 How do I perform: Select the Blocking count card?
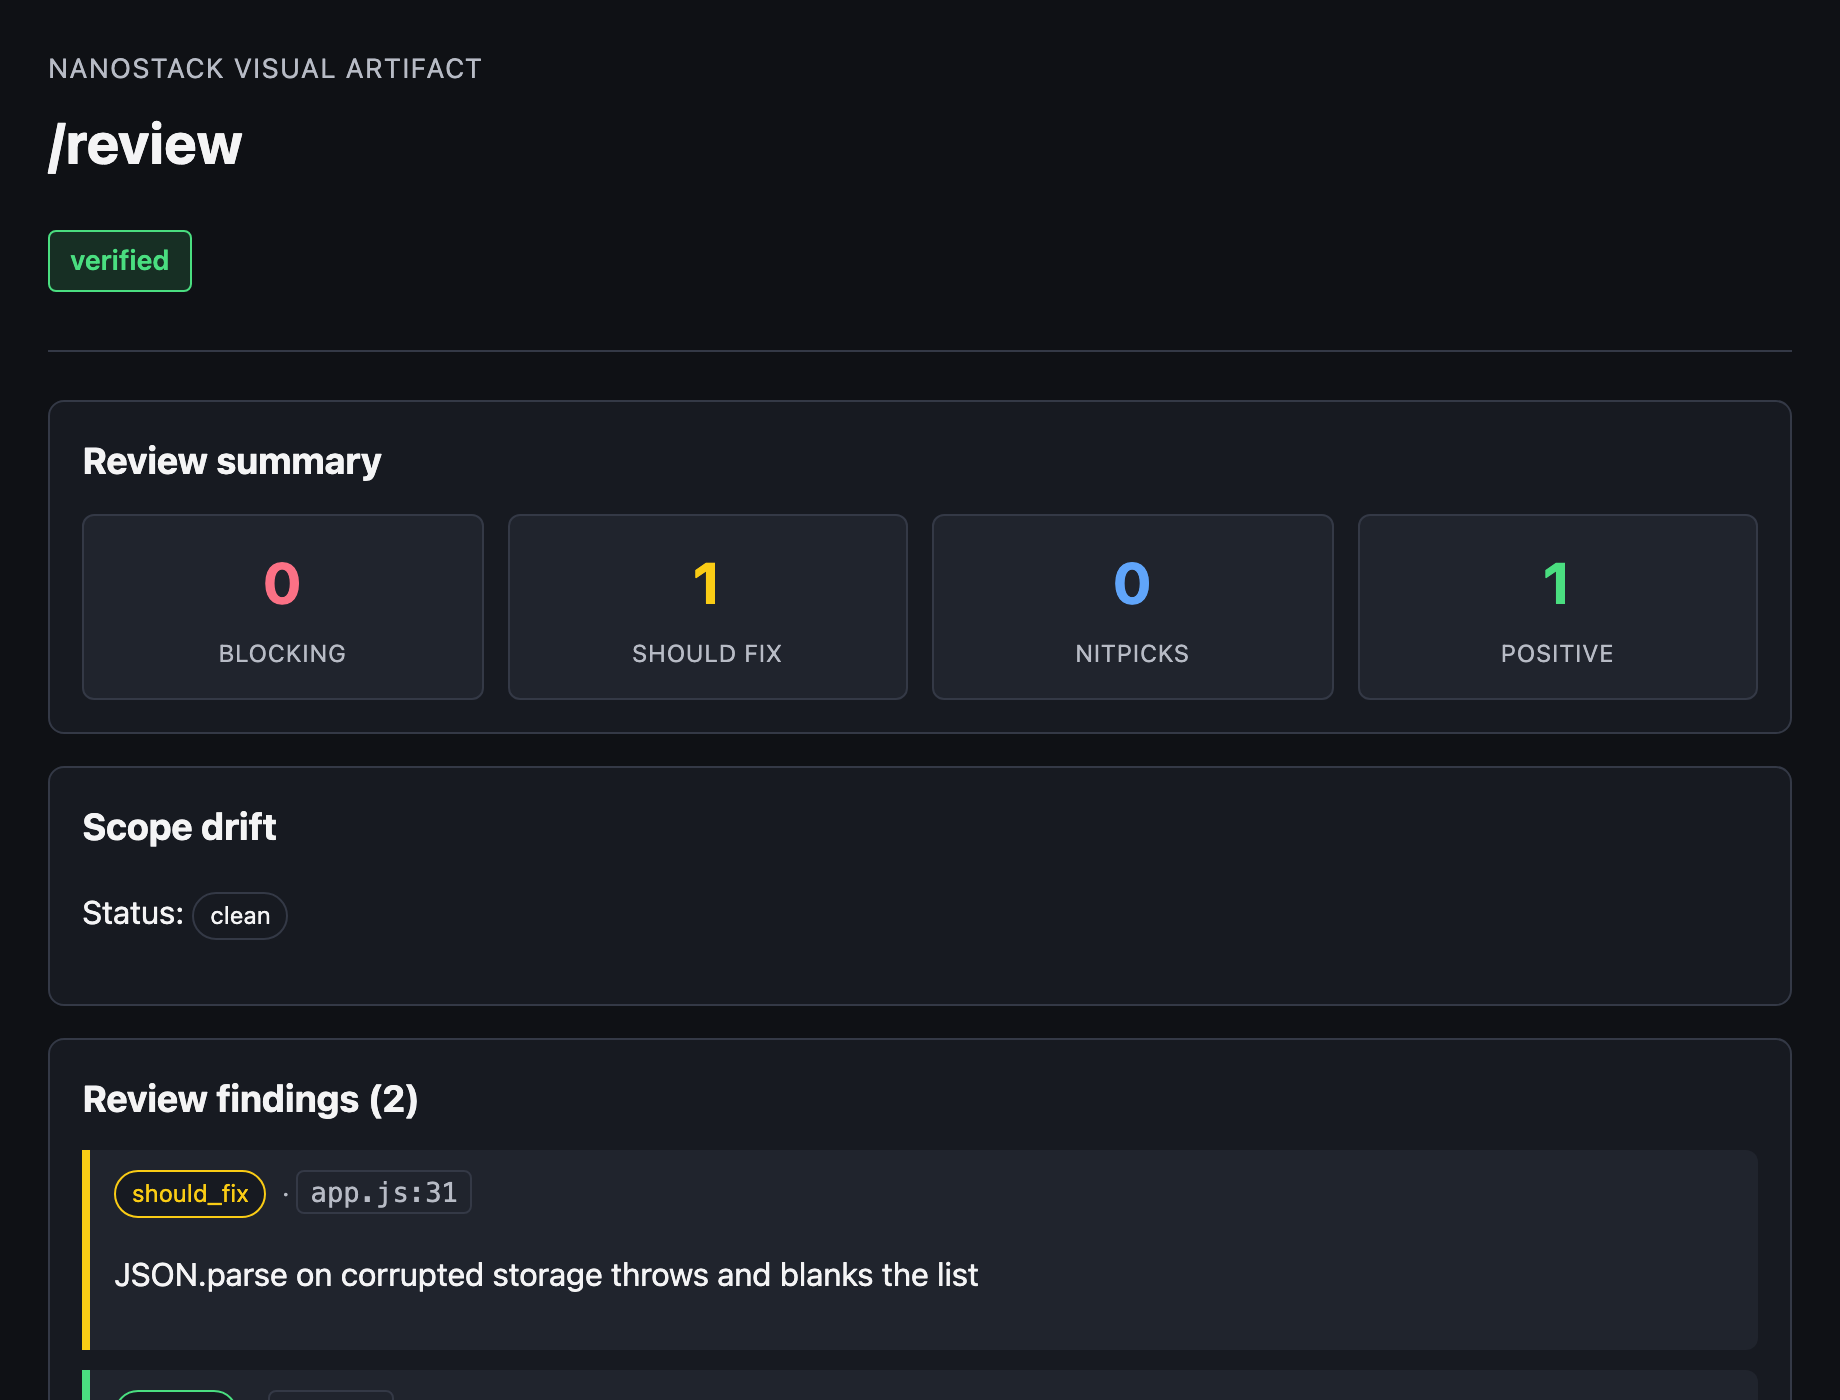pos(283,607)
